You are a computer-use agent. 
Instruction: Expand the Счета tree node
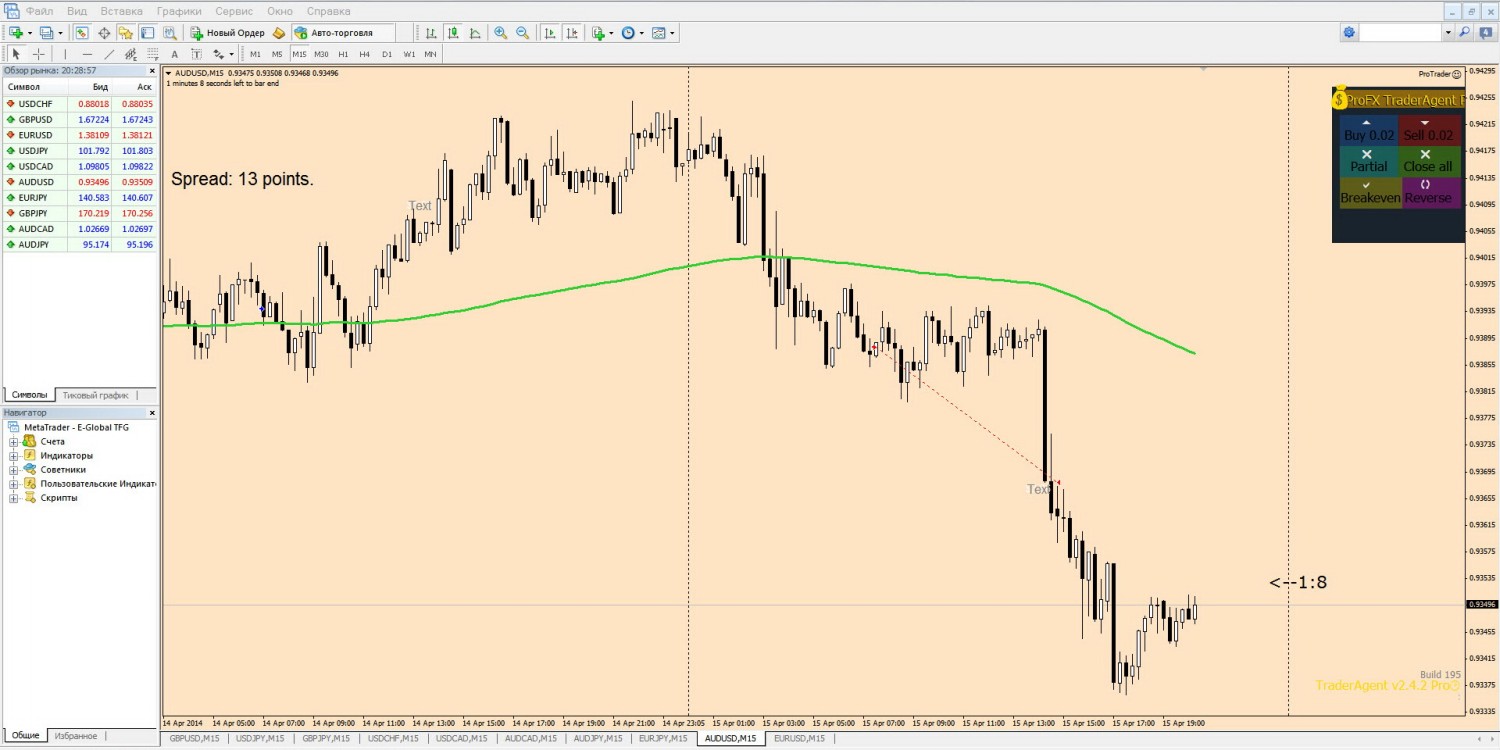pyautogui.click(x=14, y=441)
